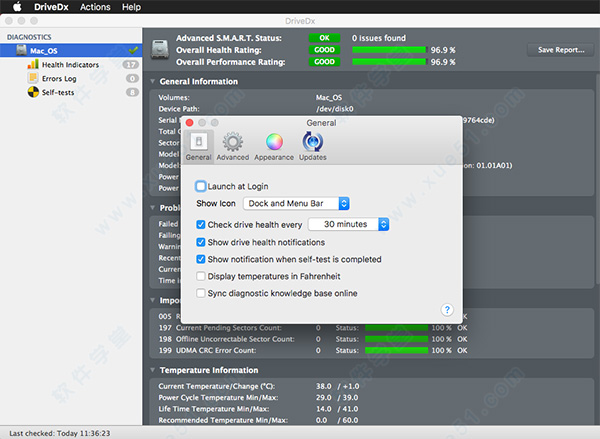Collapse the General Information section
Viewport: 600px width, 439px height.
click(x=152, y=81)
